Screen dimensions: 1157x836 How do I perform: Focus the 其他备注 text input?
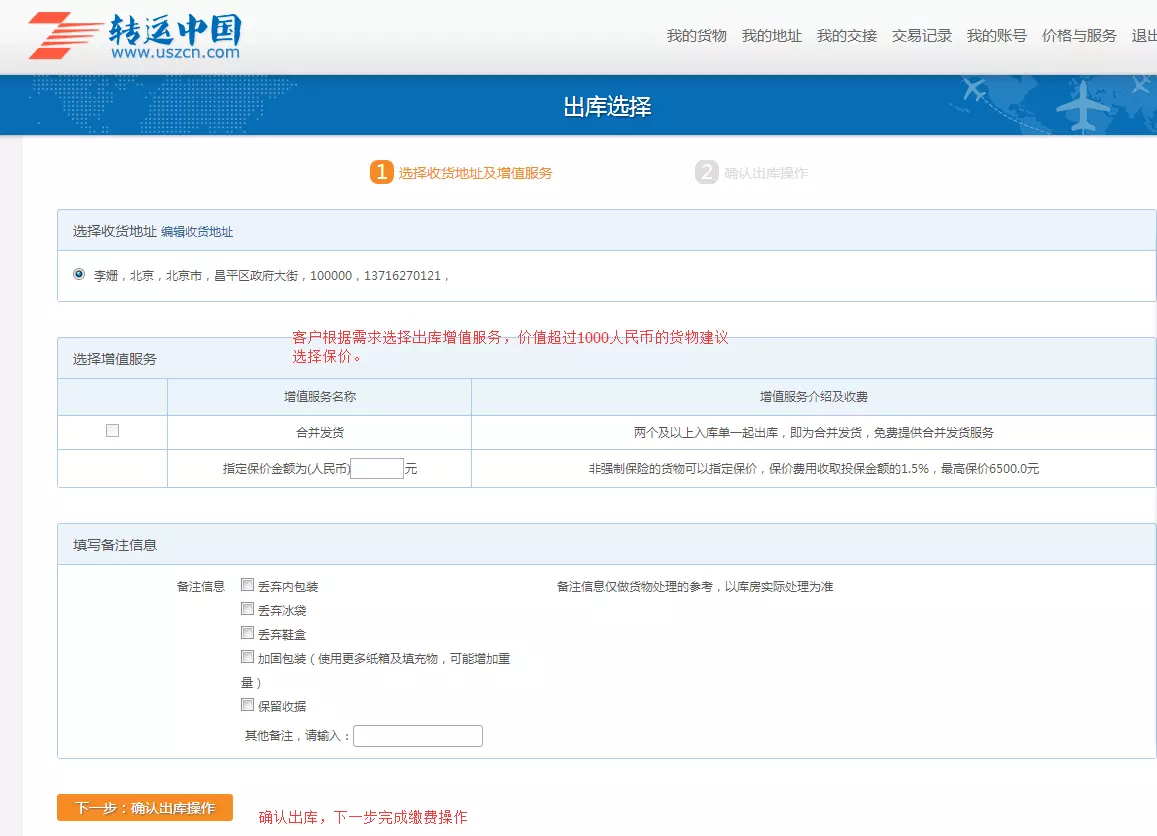click(418, 736)
